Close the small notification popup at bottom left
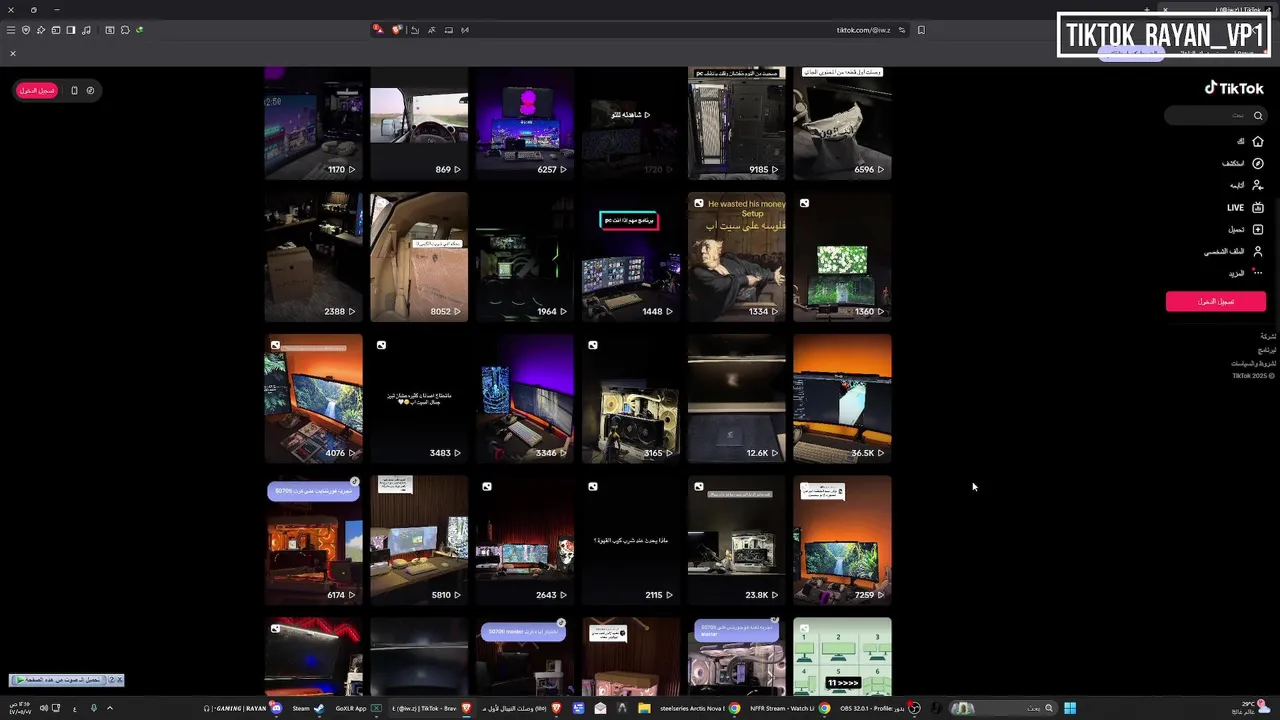This screenshot has width=1280, height=720. [119, 680]
